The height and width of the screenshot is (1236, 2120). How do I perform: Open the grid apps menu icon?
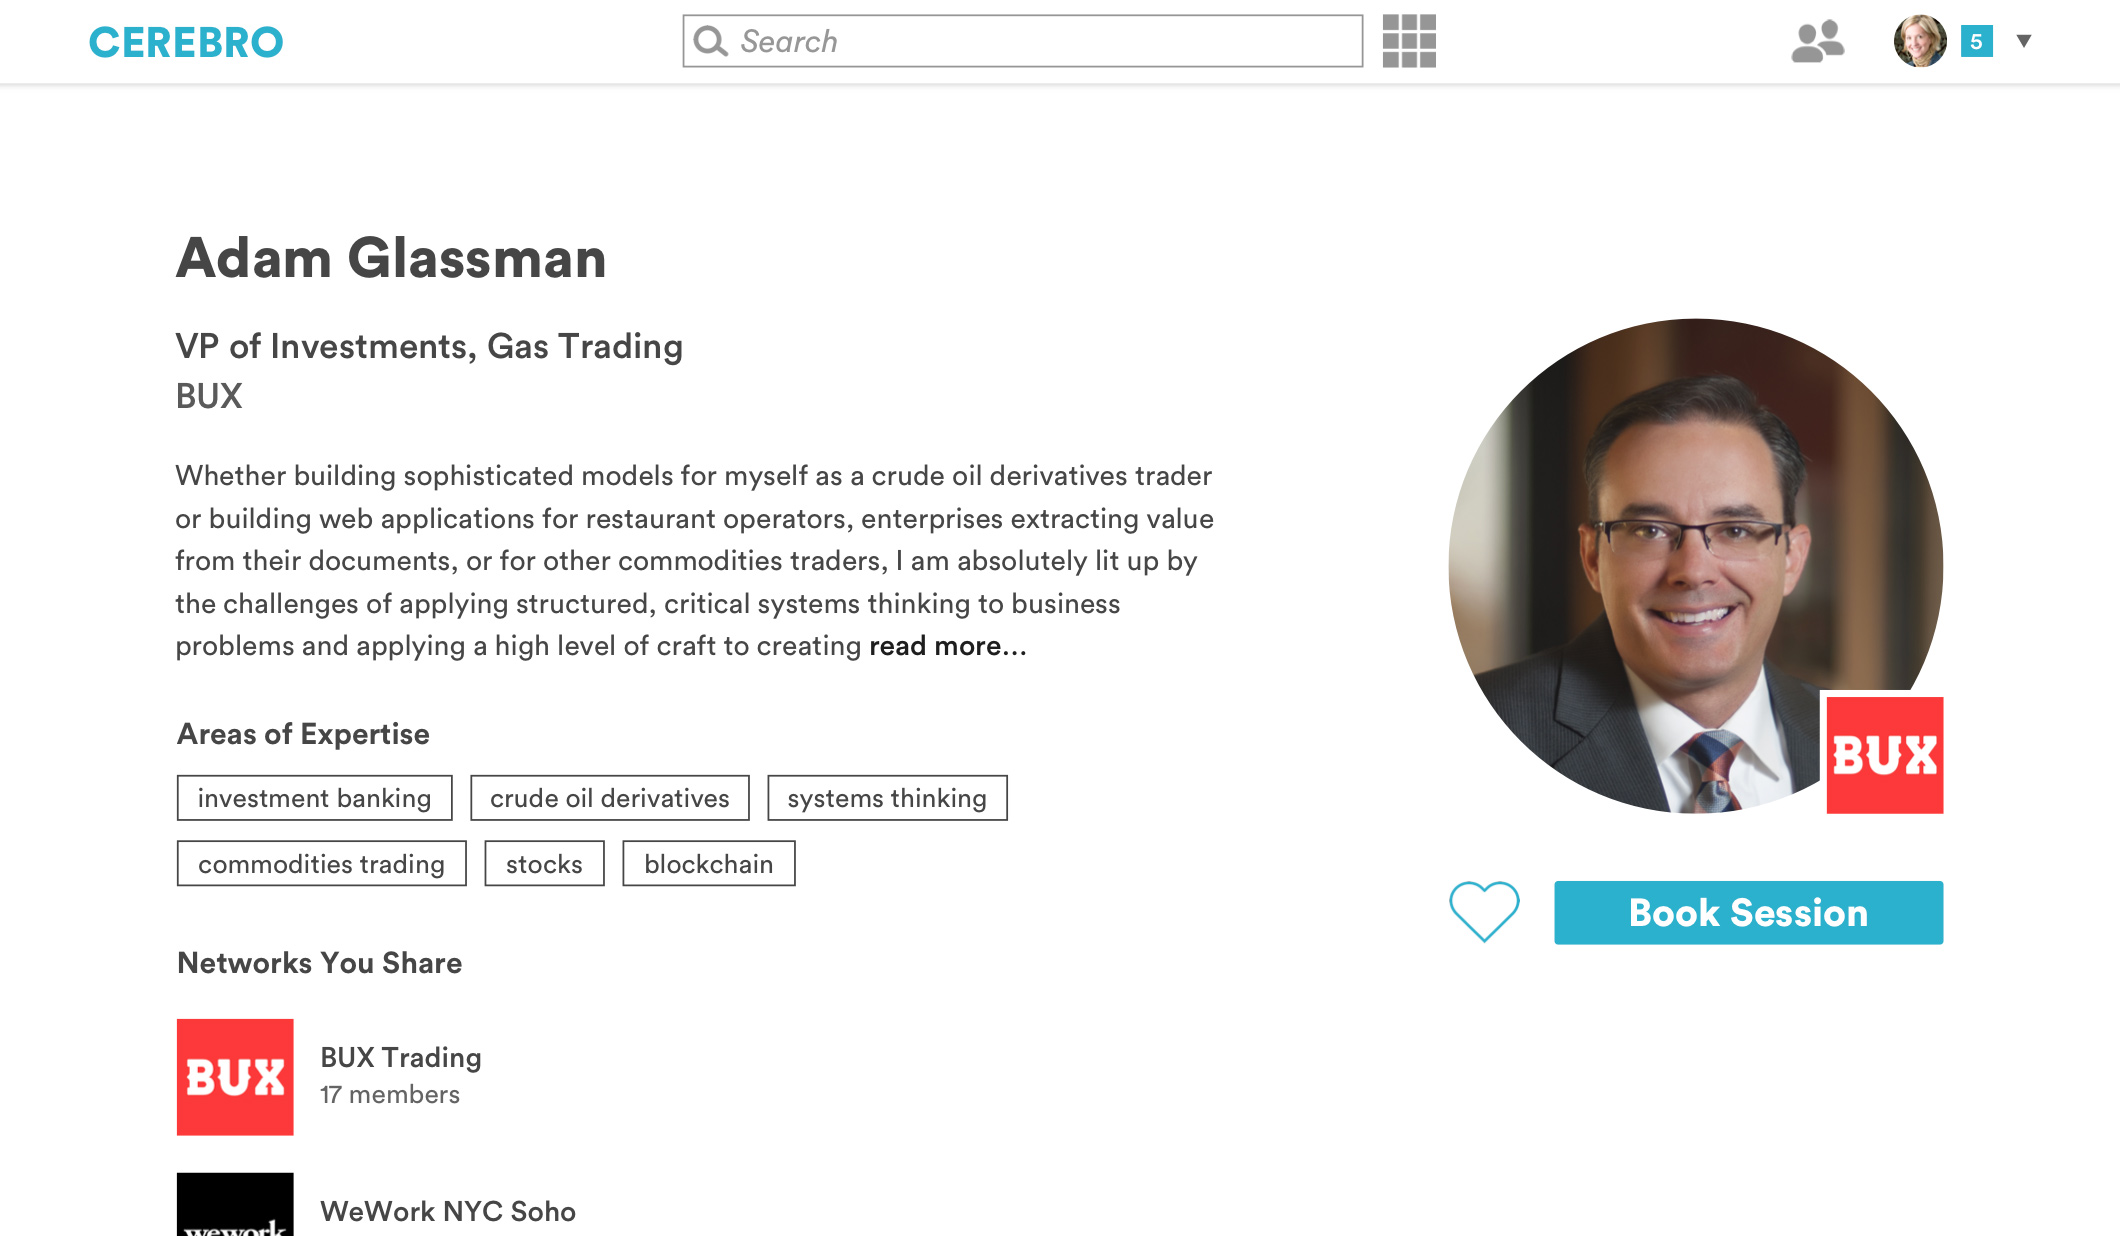point(1409,41)
